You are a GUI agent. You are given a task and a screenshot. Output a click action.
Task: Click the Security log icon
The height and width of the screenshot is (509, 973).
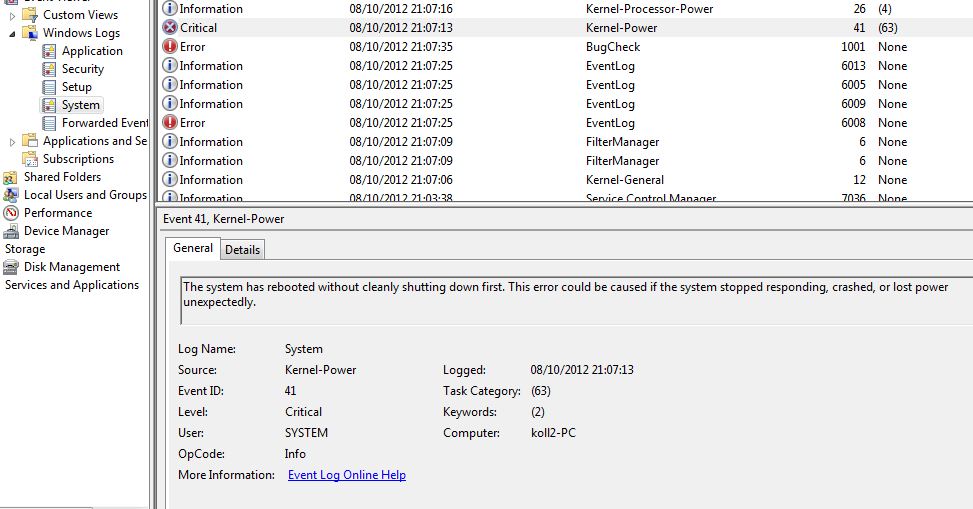pyautogui.click(x=49, y=69)
